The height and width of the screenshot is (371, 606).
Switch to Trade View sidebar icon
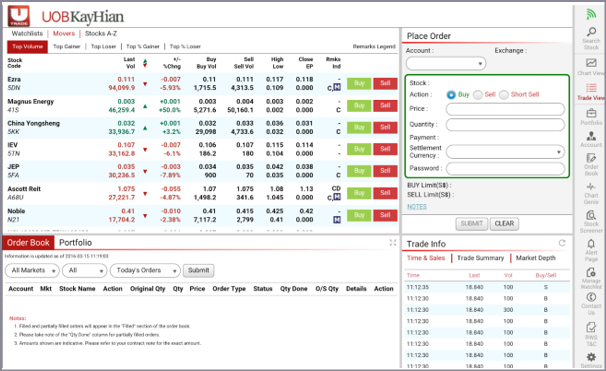(591, 92)
